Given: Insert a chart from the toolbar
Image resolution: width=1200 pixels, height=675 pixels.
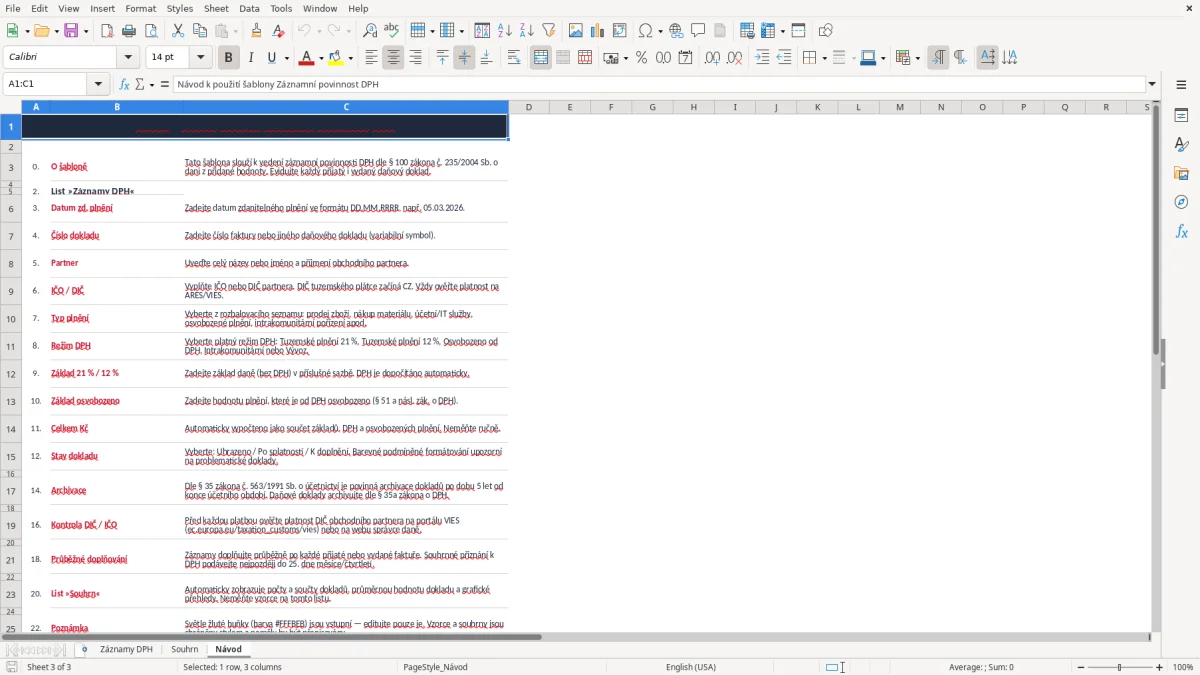Looking at the screenshot, I should 597,31.
